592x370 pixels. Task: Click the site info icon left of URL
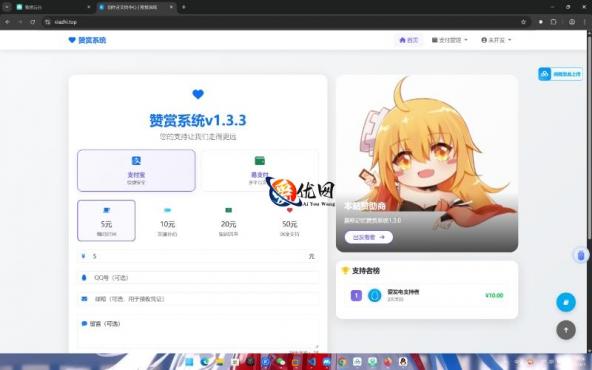(x=48, y=22)
